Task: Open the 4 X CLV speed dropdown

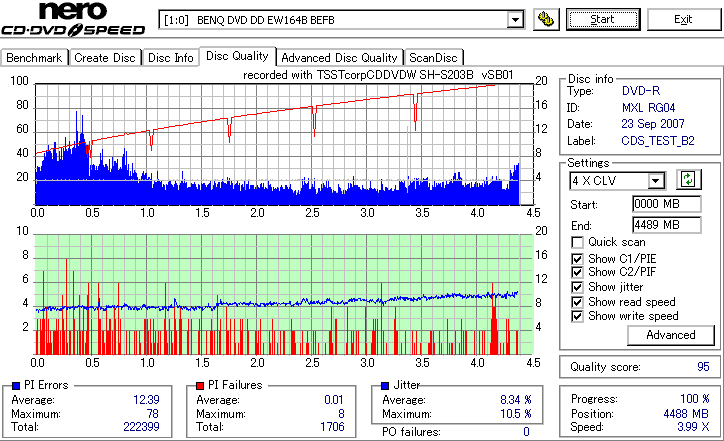Action: 655,181
